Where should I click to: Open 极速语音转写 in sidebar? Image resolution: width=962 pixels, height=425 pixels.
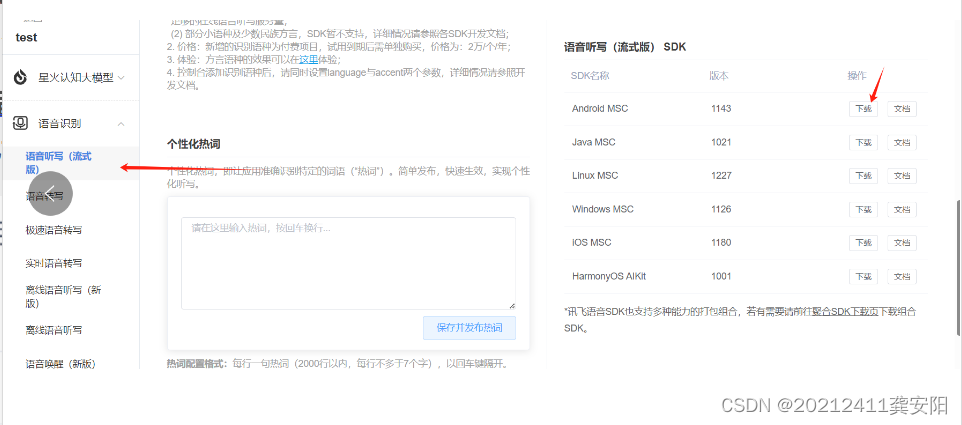pos(54,230)
